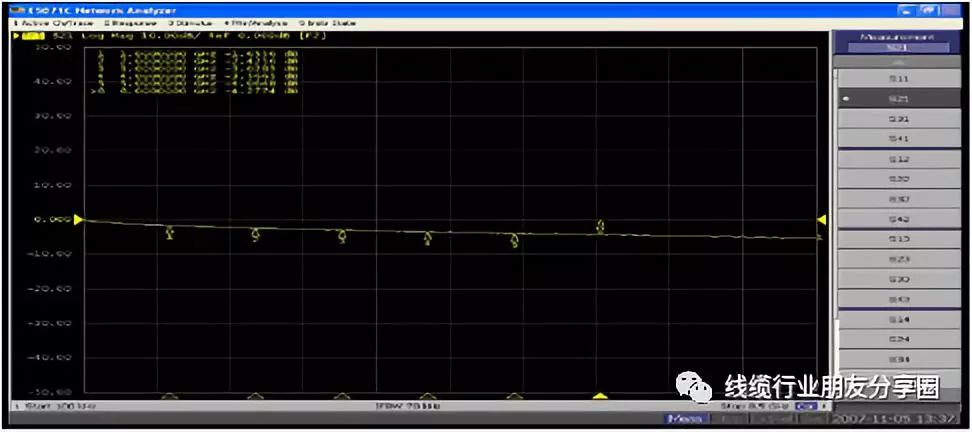The height and width of the screenshot is (432, 972).
Task: Click the left reference level triangle
Action: tap(78, 219)
